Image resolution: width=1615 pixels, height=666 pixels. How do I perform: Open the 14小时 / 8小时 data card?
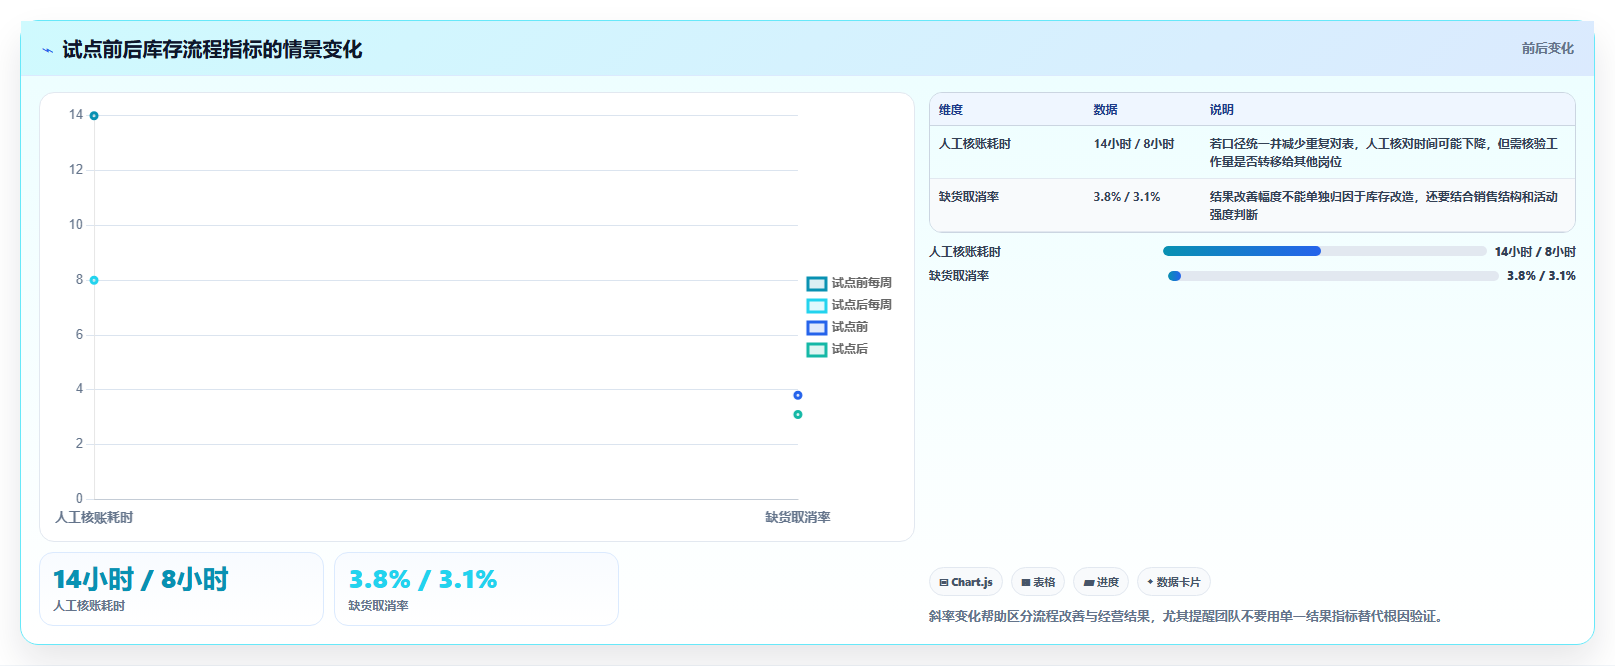pos(181,589)
